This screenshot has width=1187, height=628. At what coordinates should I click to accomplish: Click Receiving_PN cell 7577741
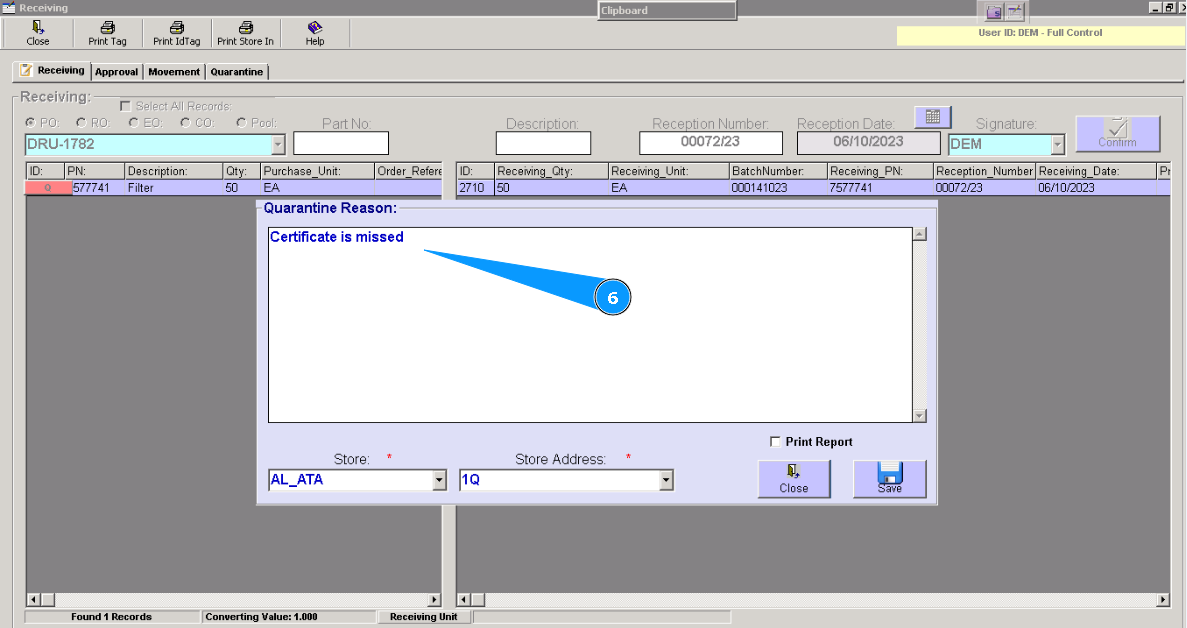point(880,188)
